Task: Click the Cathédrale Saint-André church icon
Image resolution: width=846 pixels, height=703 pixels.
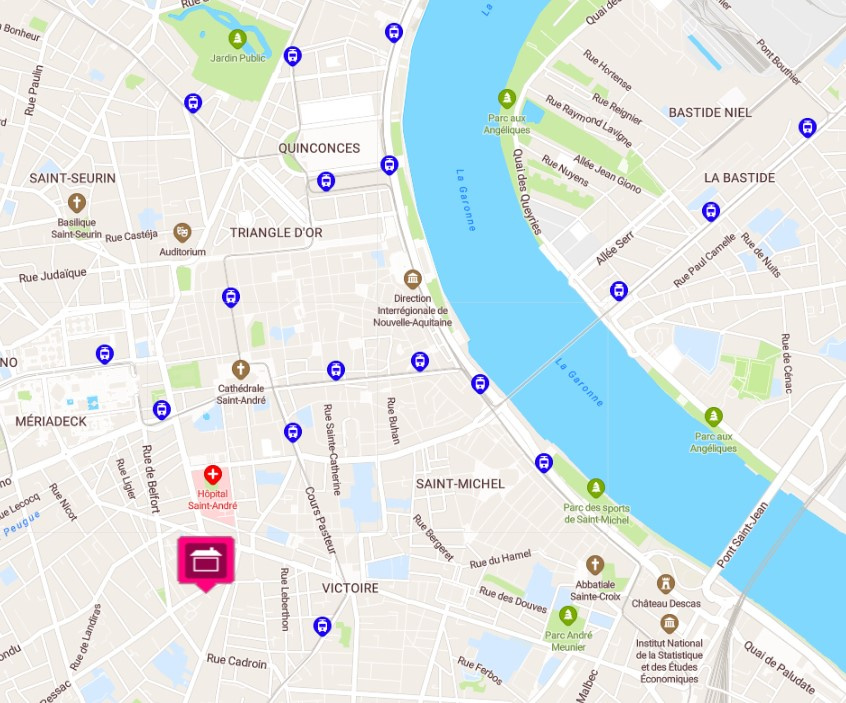Action: coord(241,370)
